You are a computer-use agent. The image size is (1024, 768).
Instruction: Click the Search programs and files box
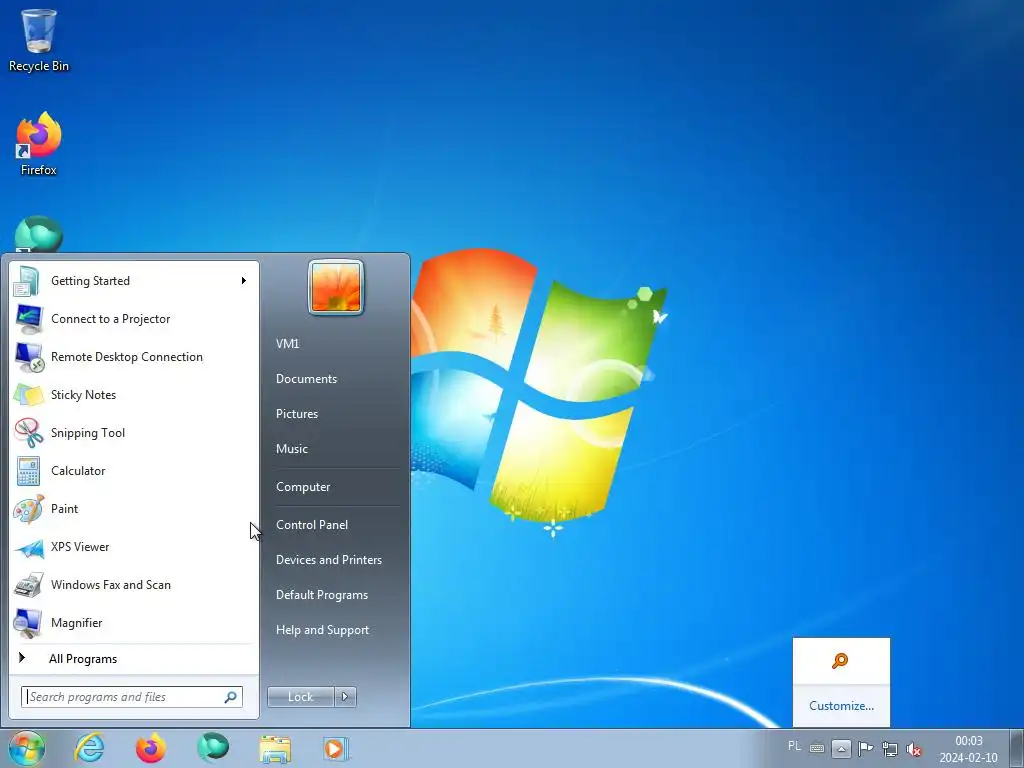[x=131, y=697]
